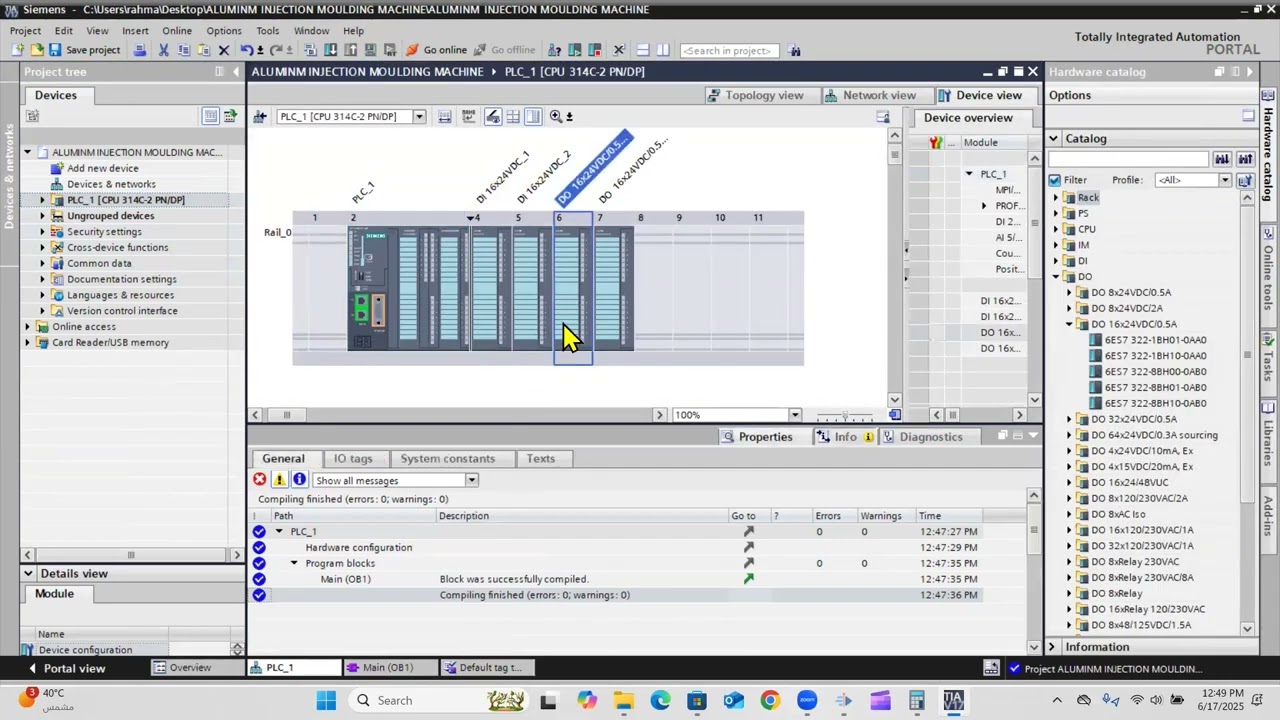Click the zoom slider in device view
The height and width of the screenshot is (720, 1280).
click(x=844, y=415)
